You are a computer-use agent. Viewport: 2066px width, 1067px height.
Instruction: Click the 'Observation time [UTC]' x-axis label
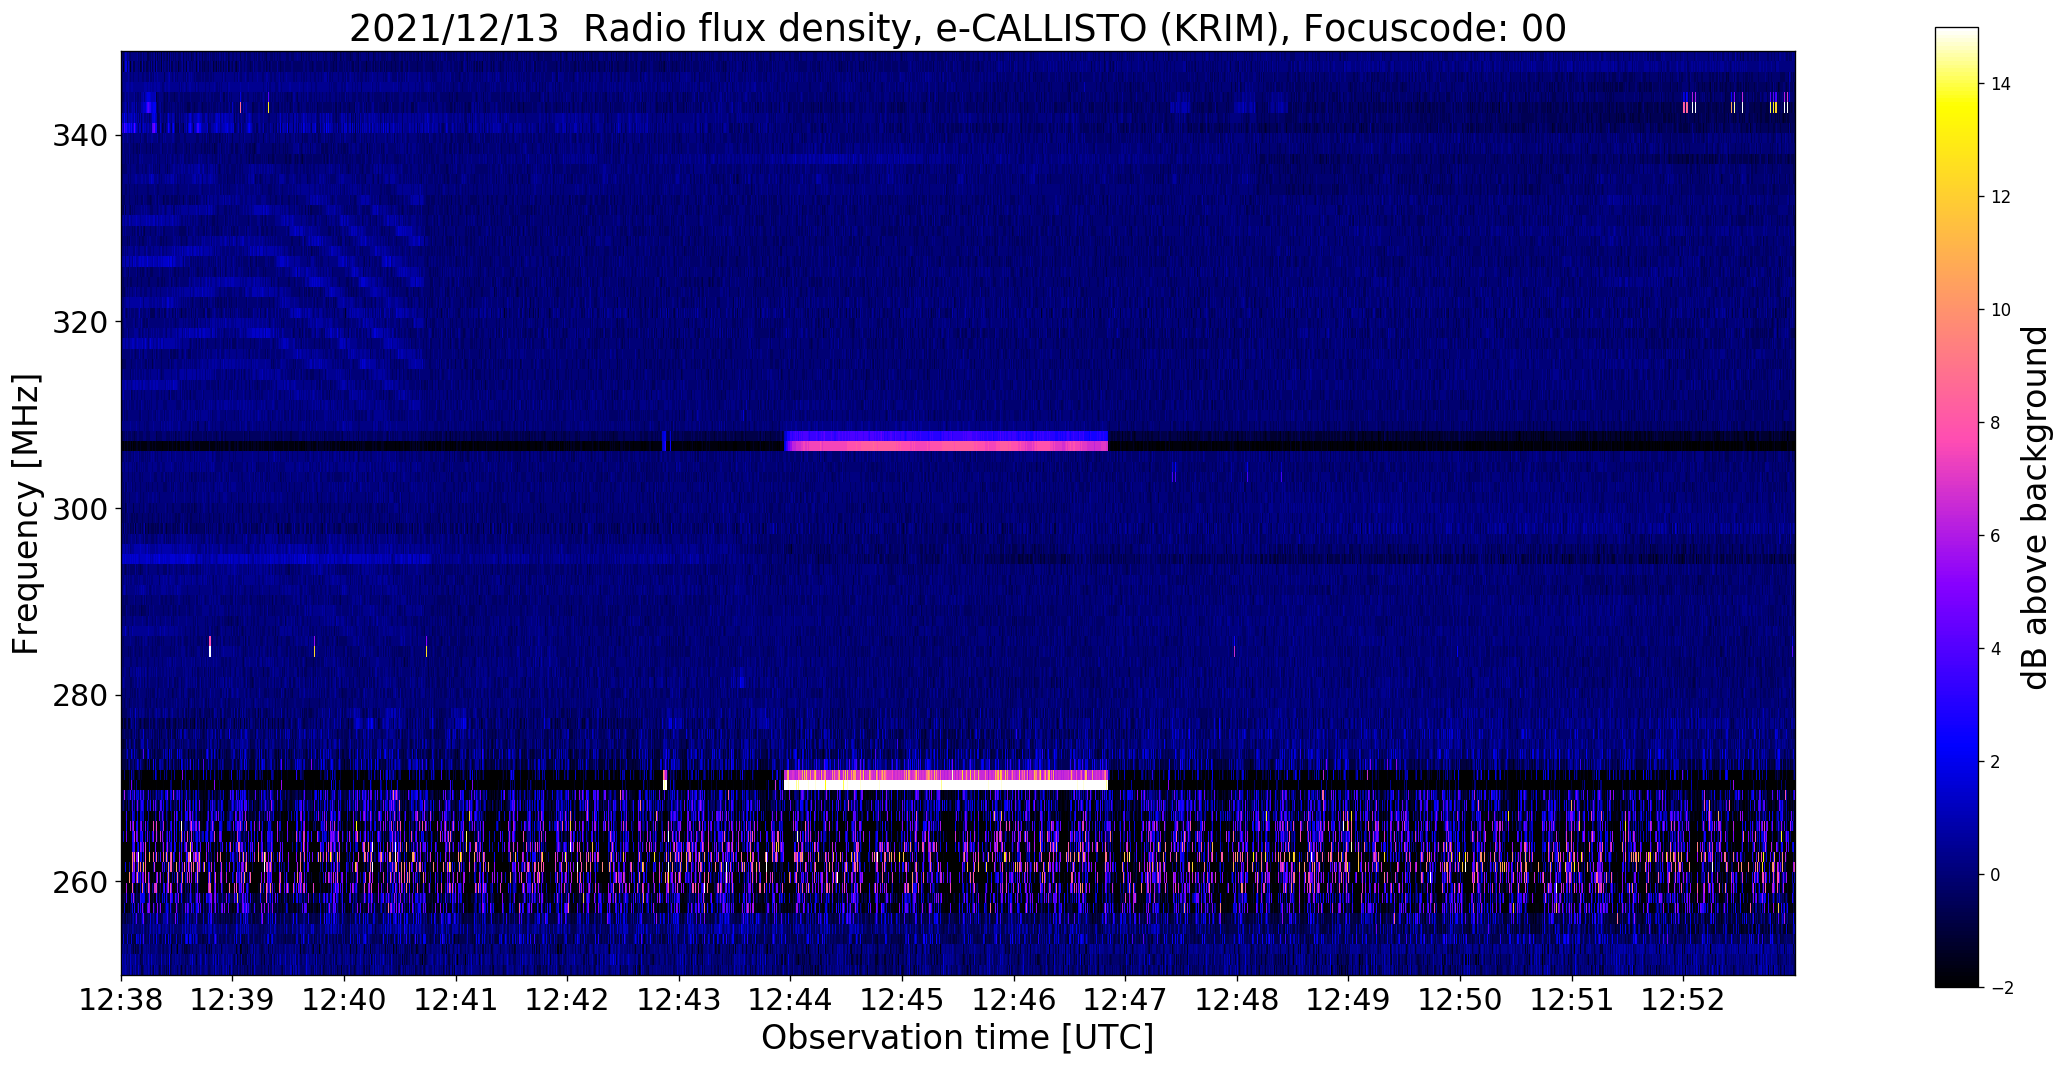click(x=957, y=1038)
